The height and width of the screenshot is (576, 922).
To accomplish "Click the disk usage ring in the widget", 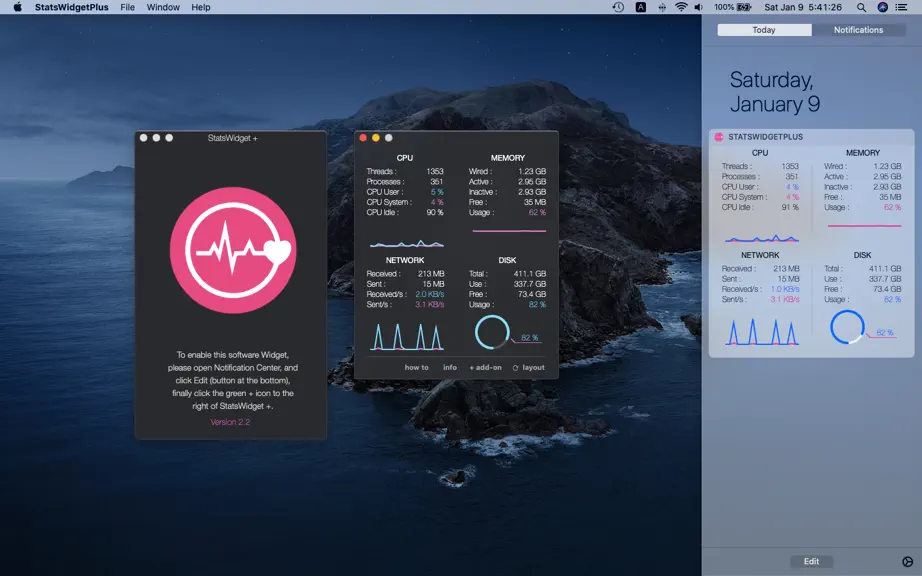I will point(847,327).
